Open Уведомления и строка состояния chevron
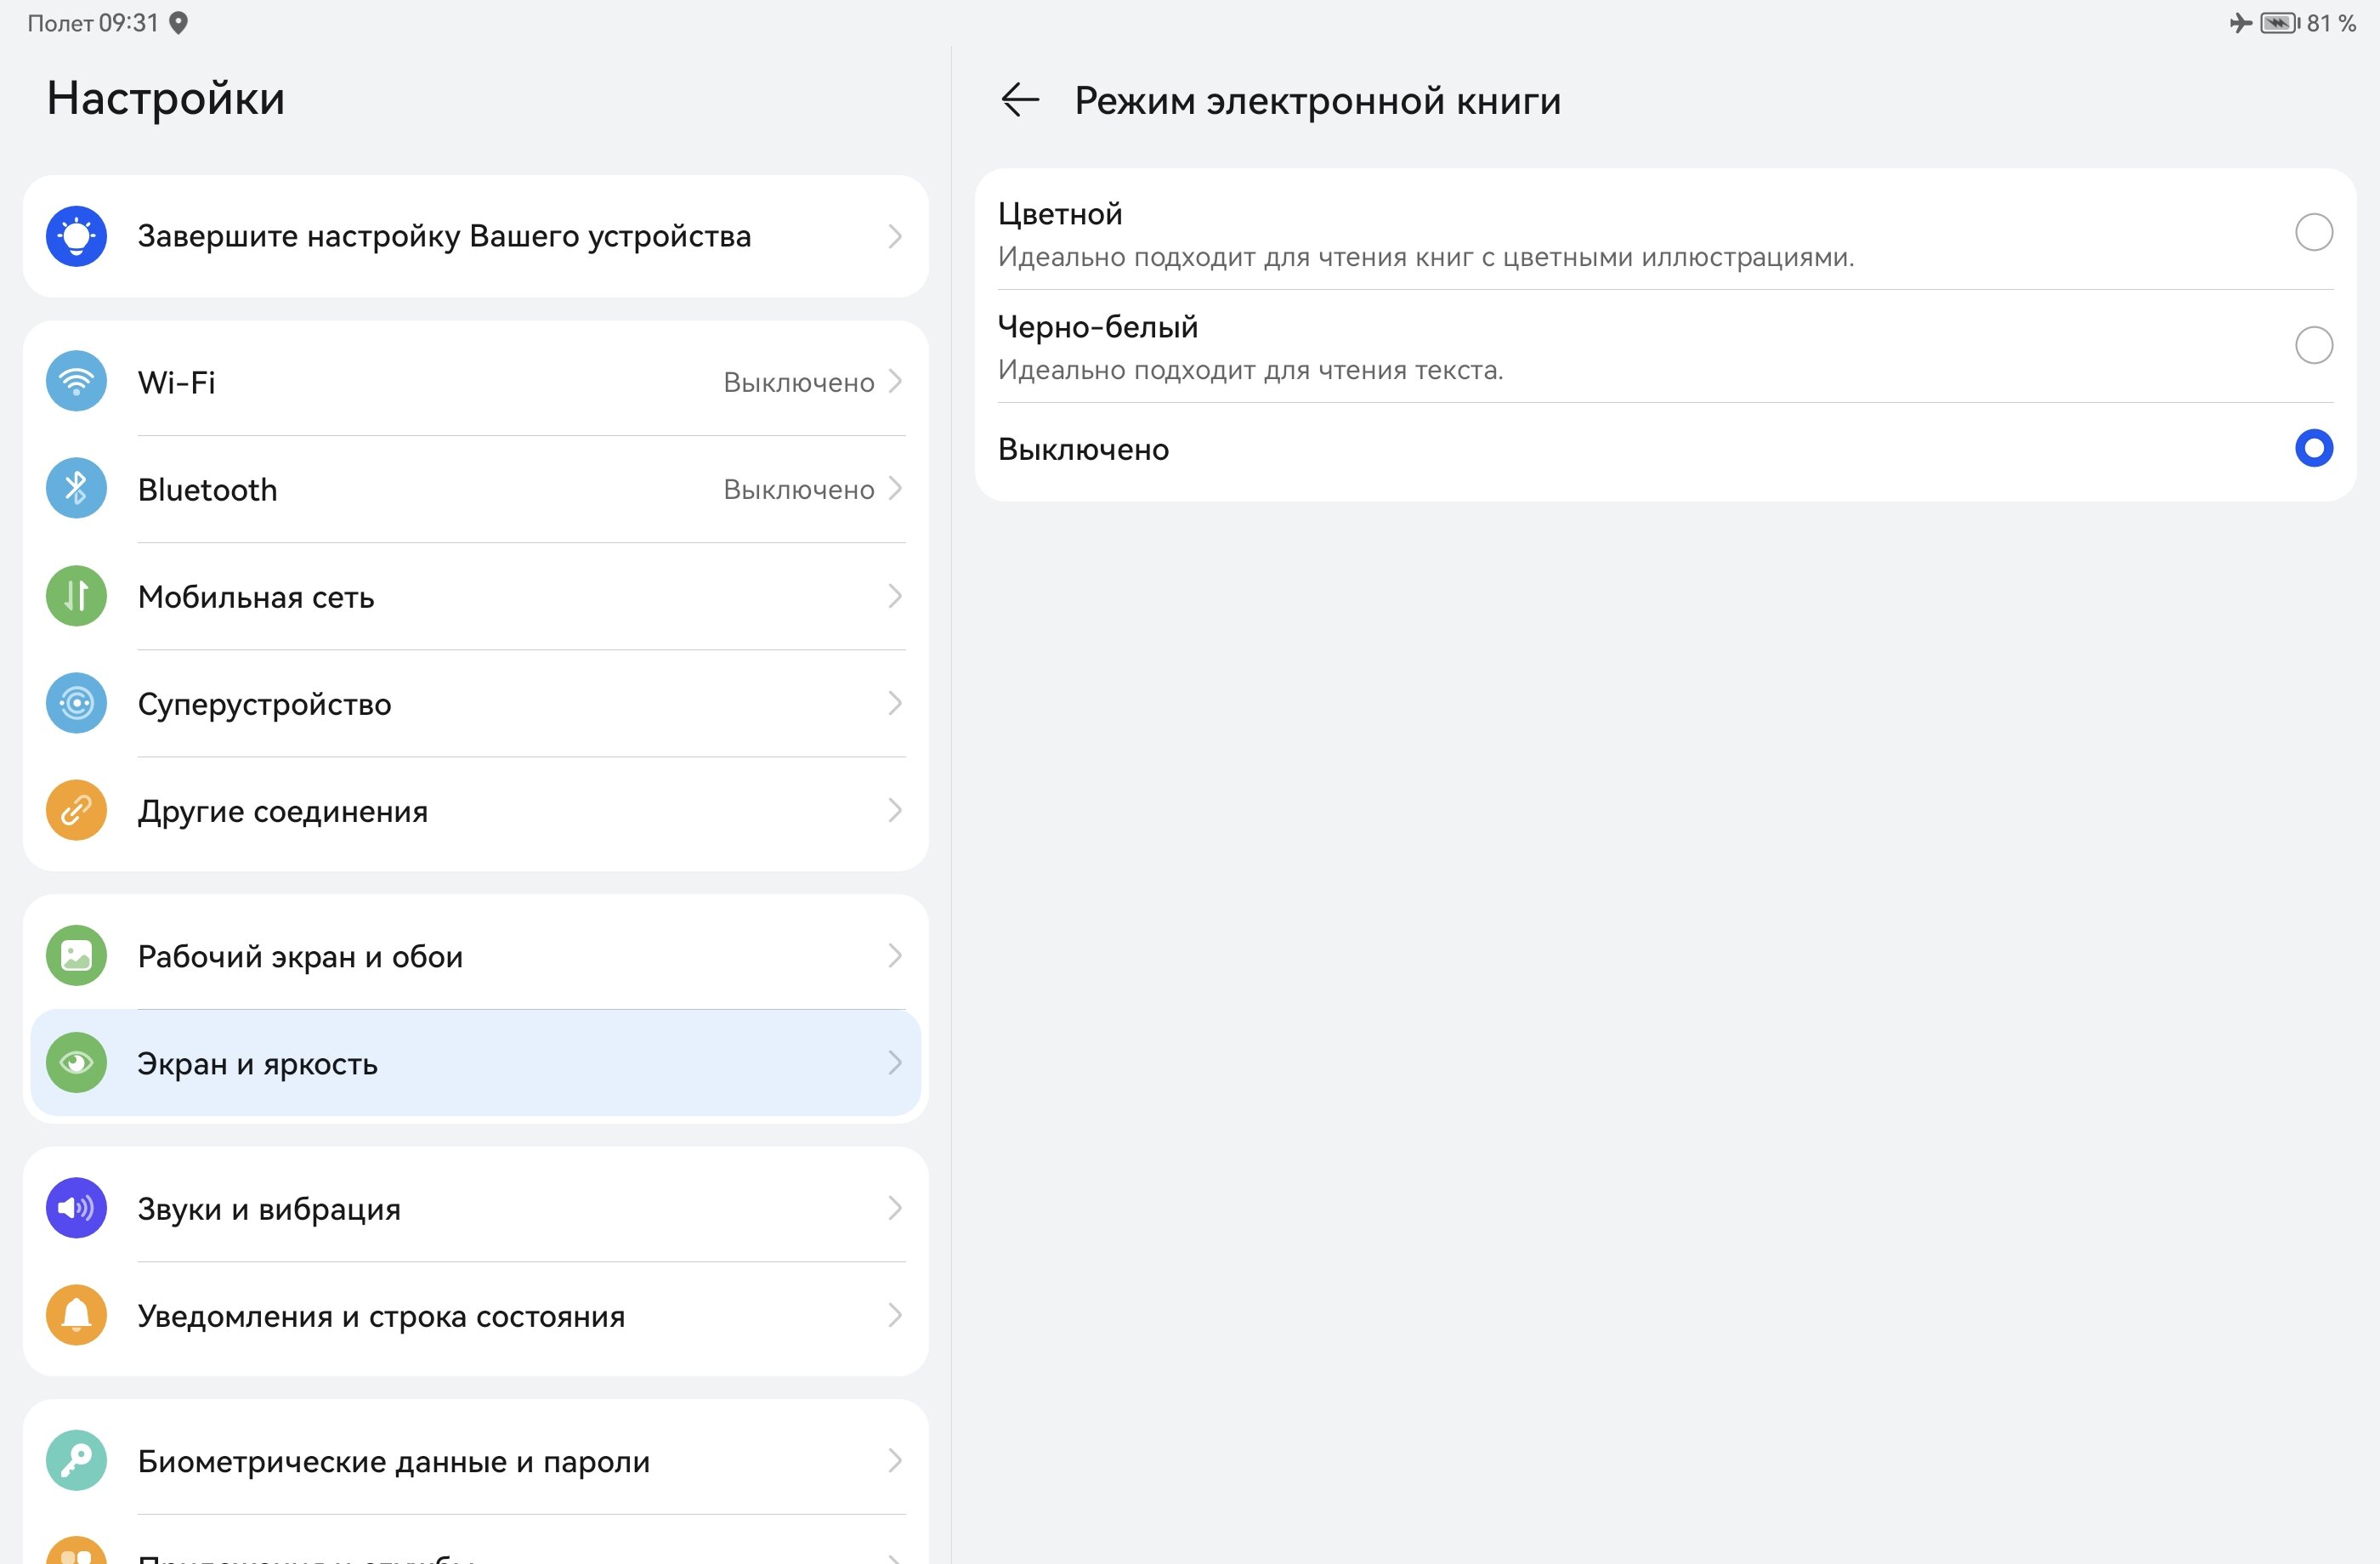 895,1316
